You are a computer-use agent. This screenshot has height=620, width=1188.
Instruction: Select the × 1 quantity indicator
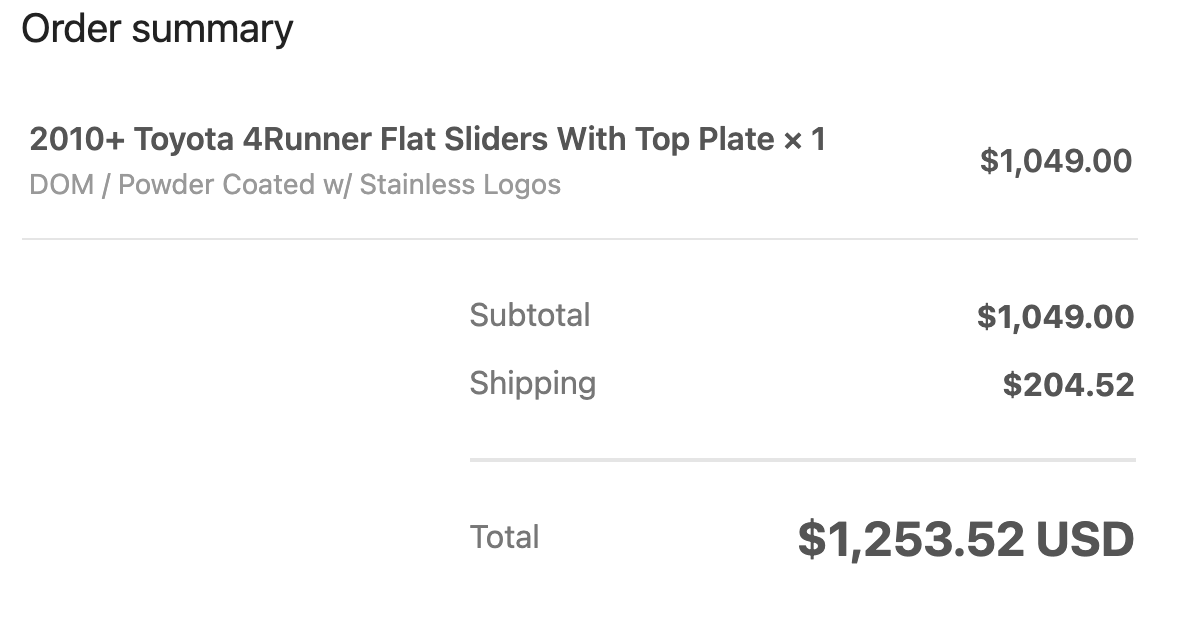[x=805, y=139]
